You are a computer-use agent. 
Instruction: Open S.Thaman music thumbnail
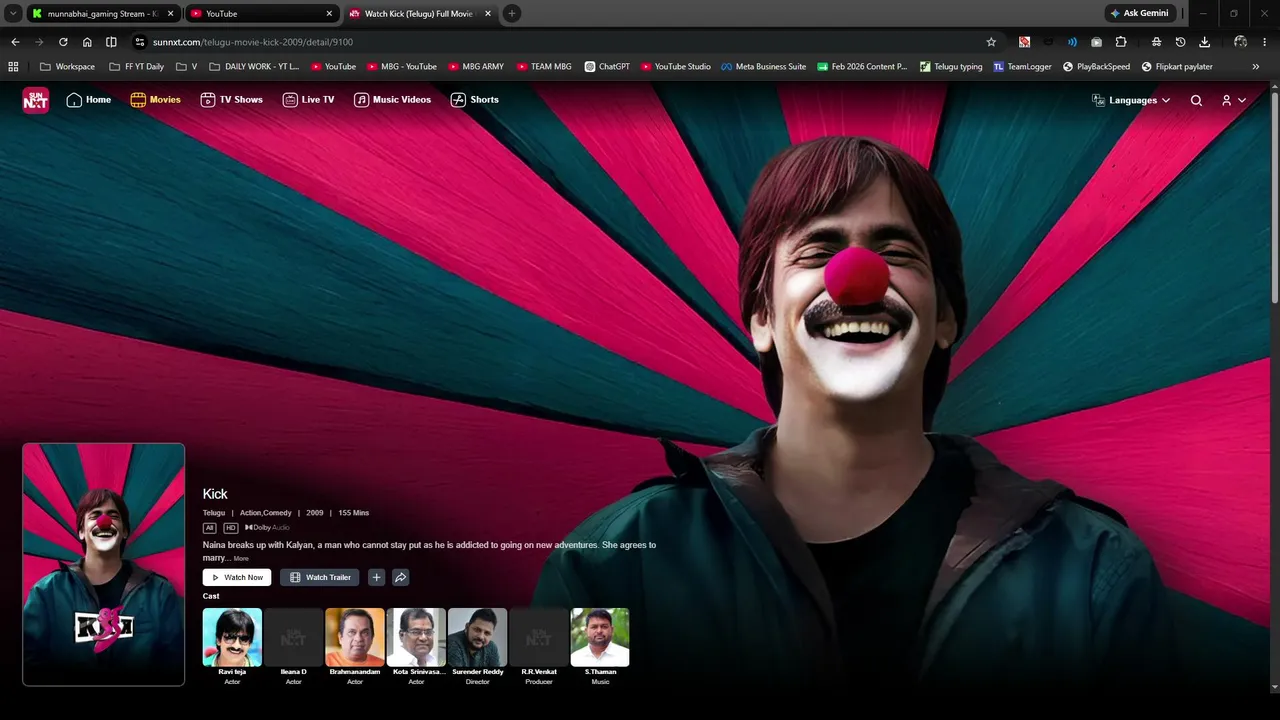point(600,637)
